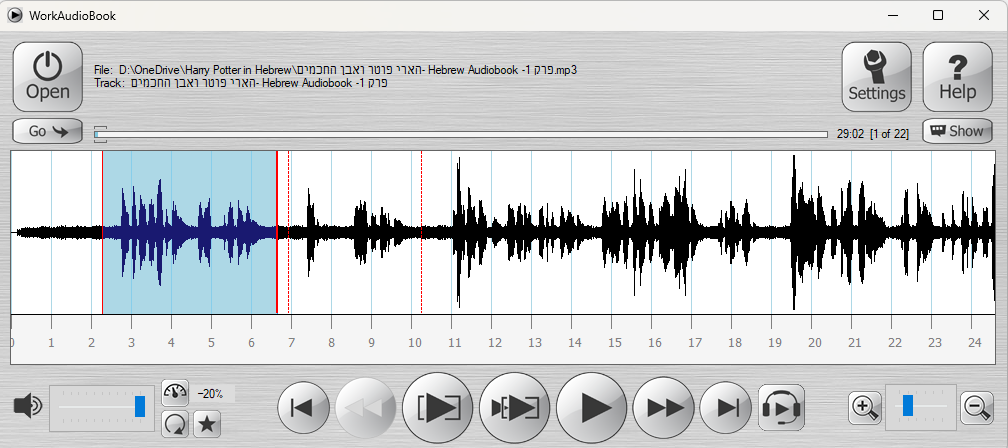Minimize the WorkAudioBook window

(x=892, y=15)
